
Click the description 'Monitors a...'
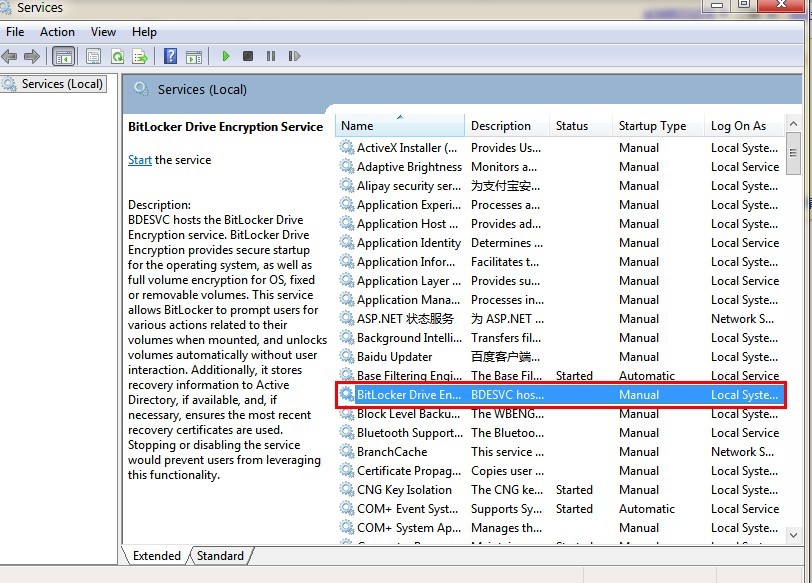click(503, 167)
